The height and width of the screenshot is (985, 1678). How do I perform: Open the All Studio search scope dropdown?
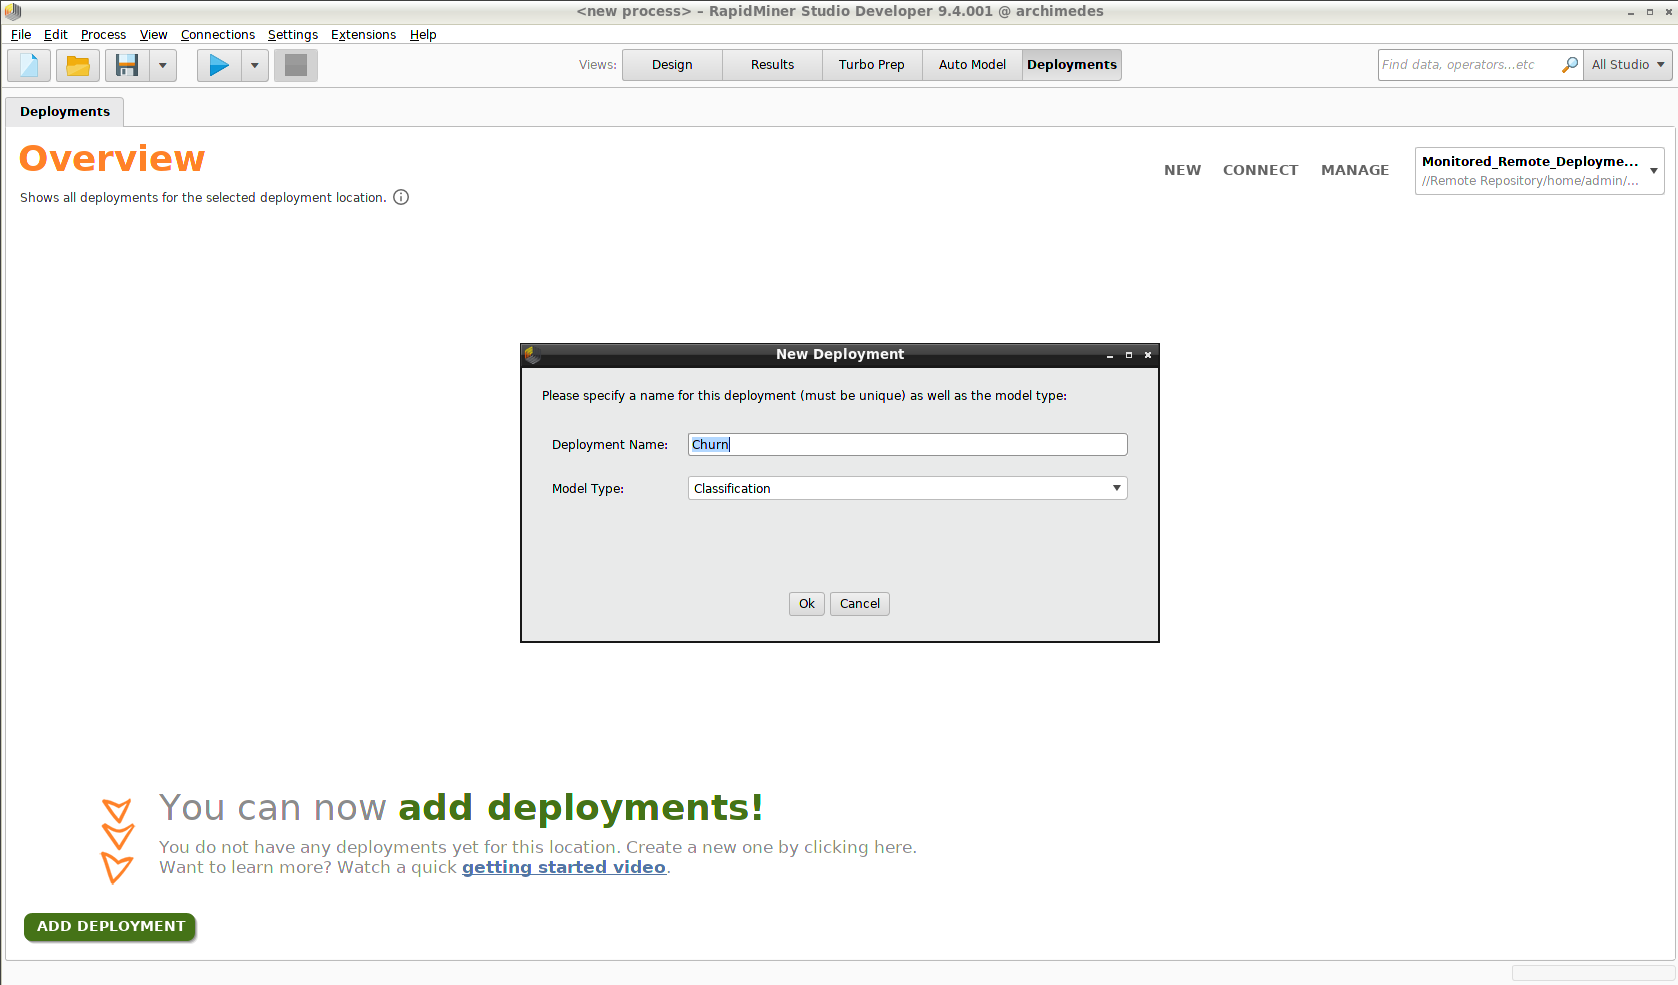(x=1628, y=65)
